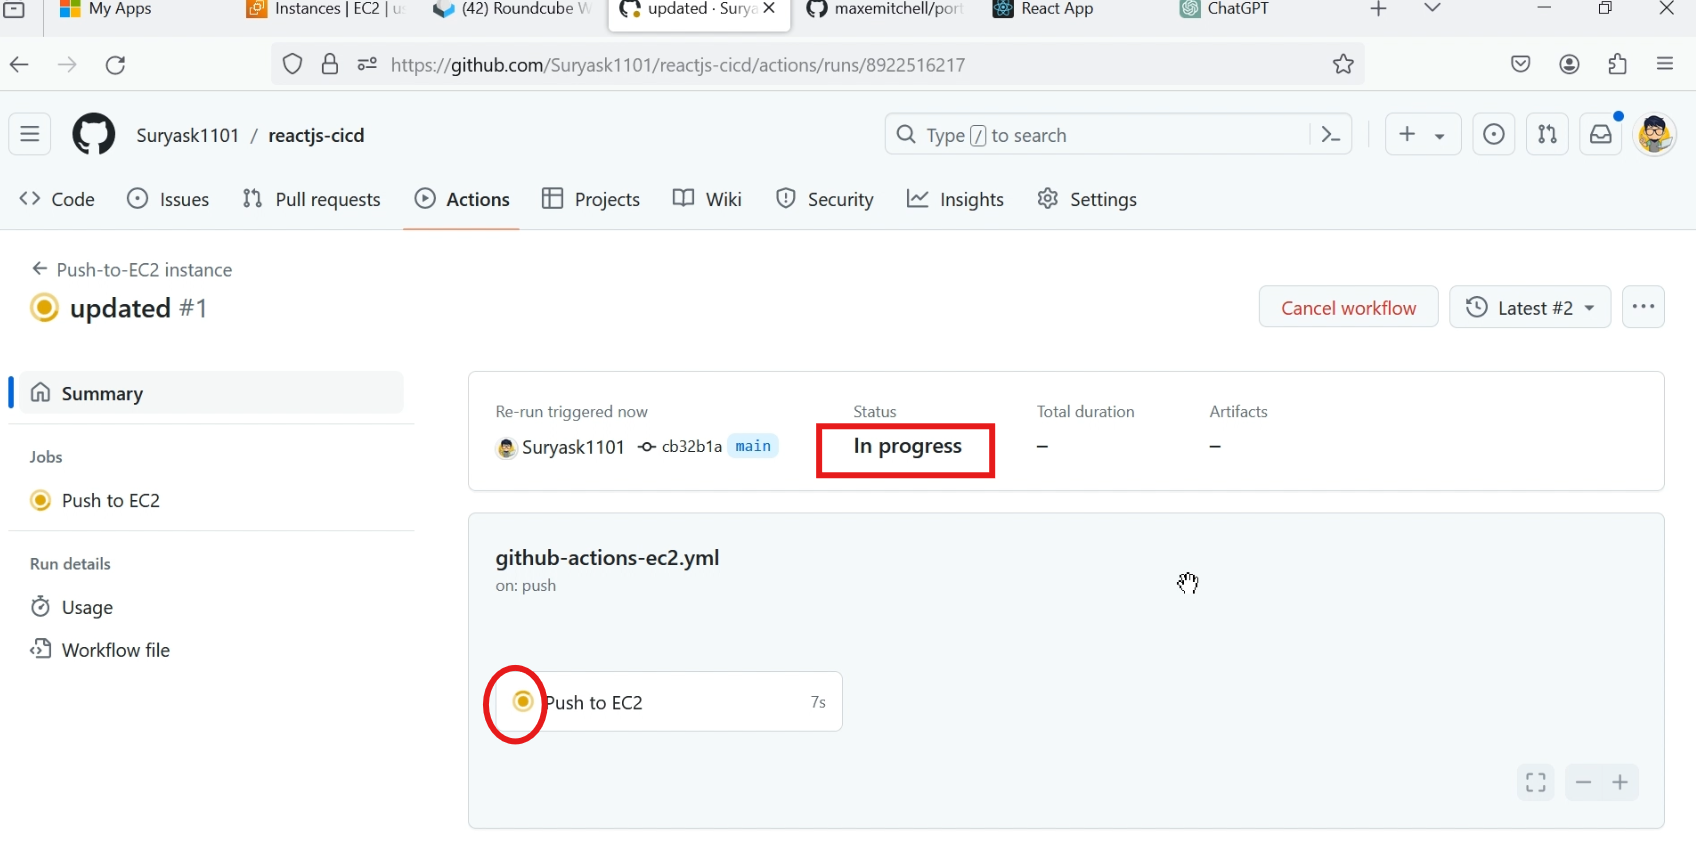Viewport: 1696px width, 859px height.
Task: Switch to Instances EC2 browser tab
Action: coord(326,10)
